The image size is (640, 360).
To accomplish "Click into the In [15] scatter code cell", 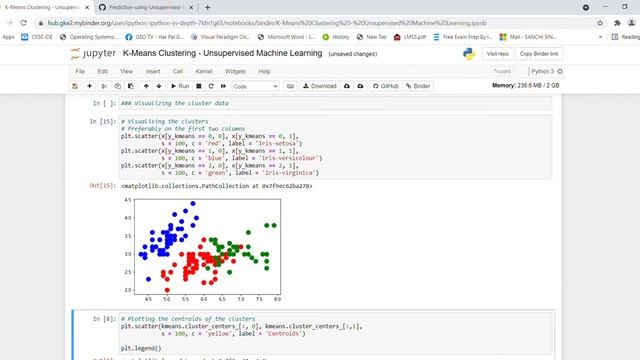I will pyautogui.click(x=335, y=147).
